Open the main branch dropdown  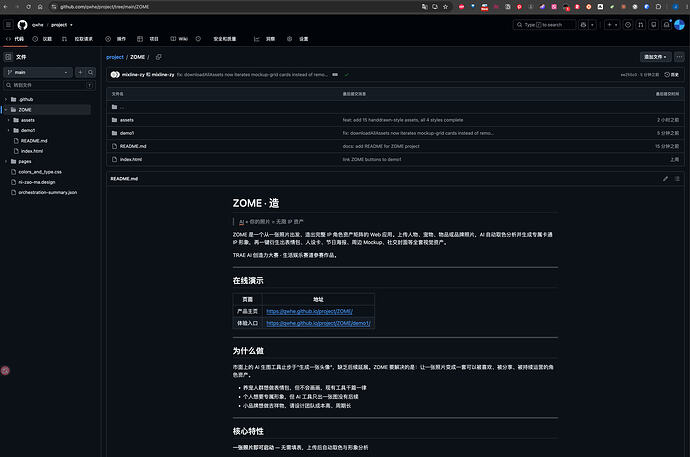coord(38,72)
